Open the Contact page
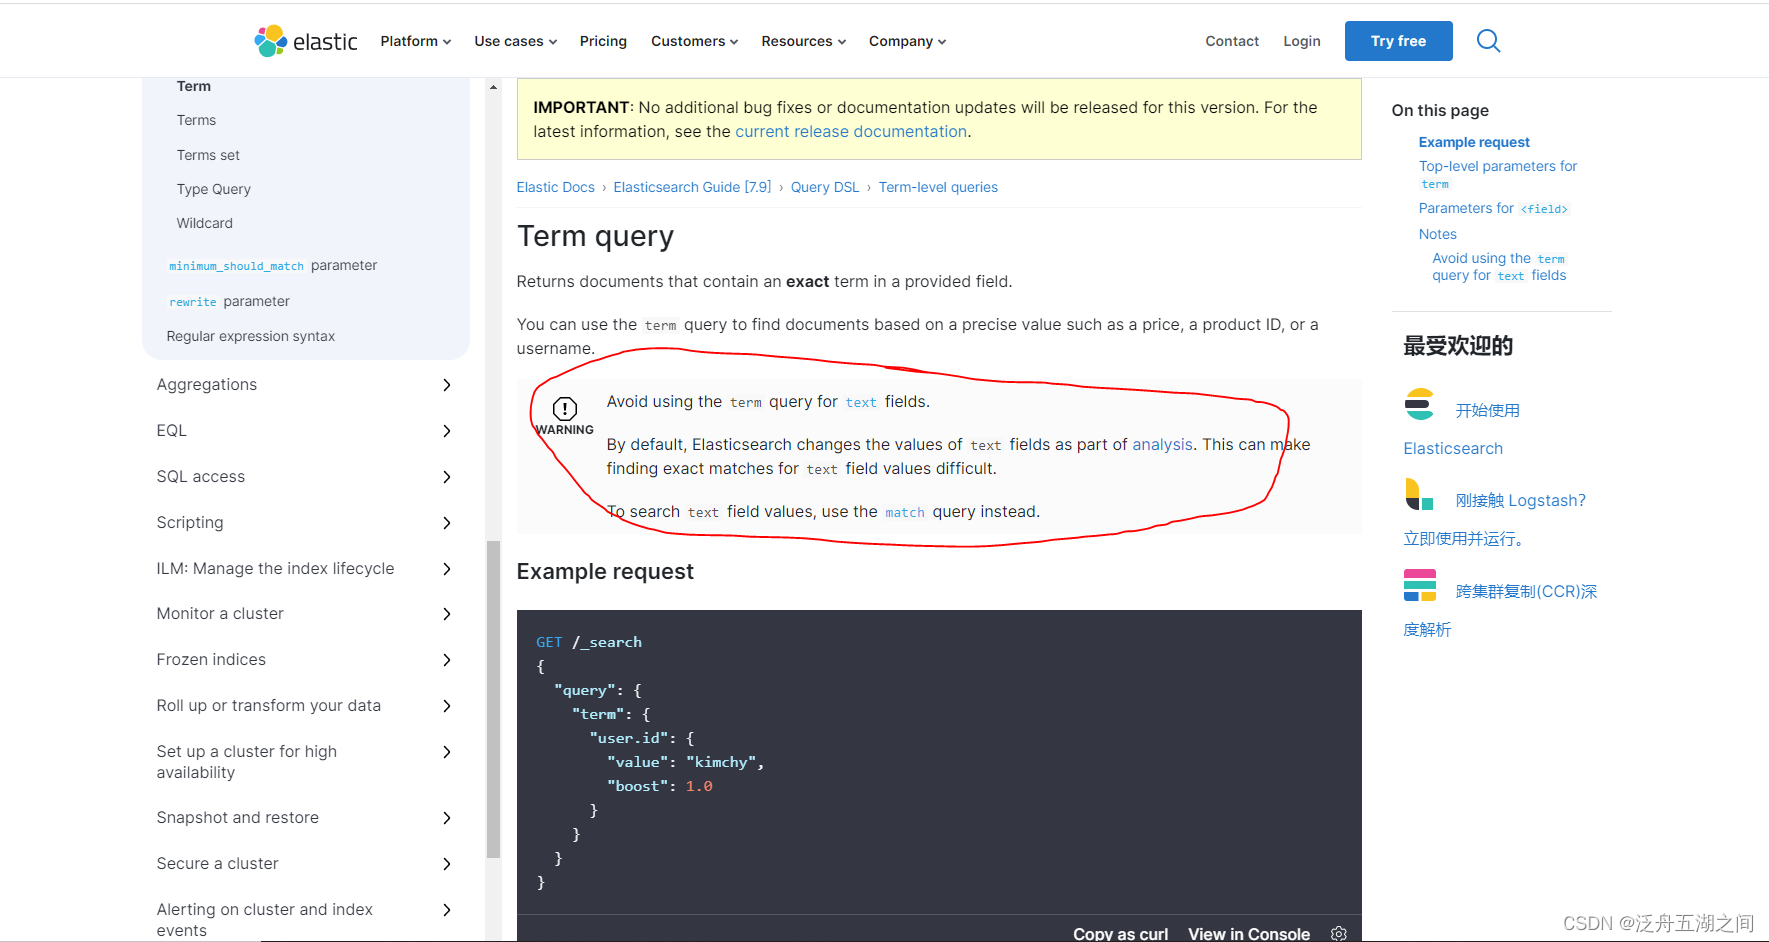The image size is (1769, 942). [1232, 41]
